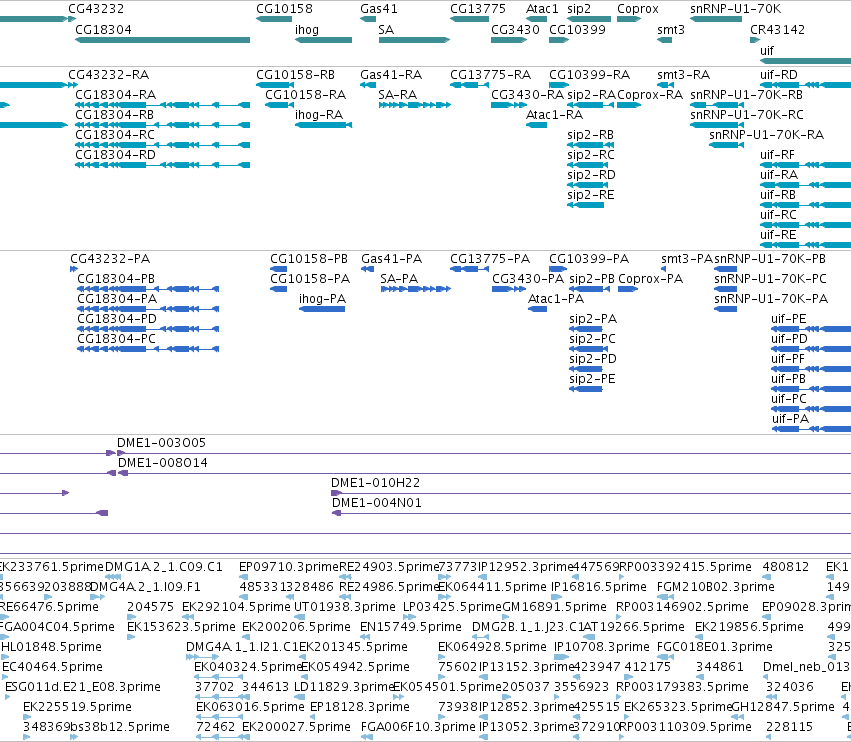Select transcript SA-RA
The width and height of the screenshot is (851, 742).
pos(415,105)
